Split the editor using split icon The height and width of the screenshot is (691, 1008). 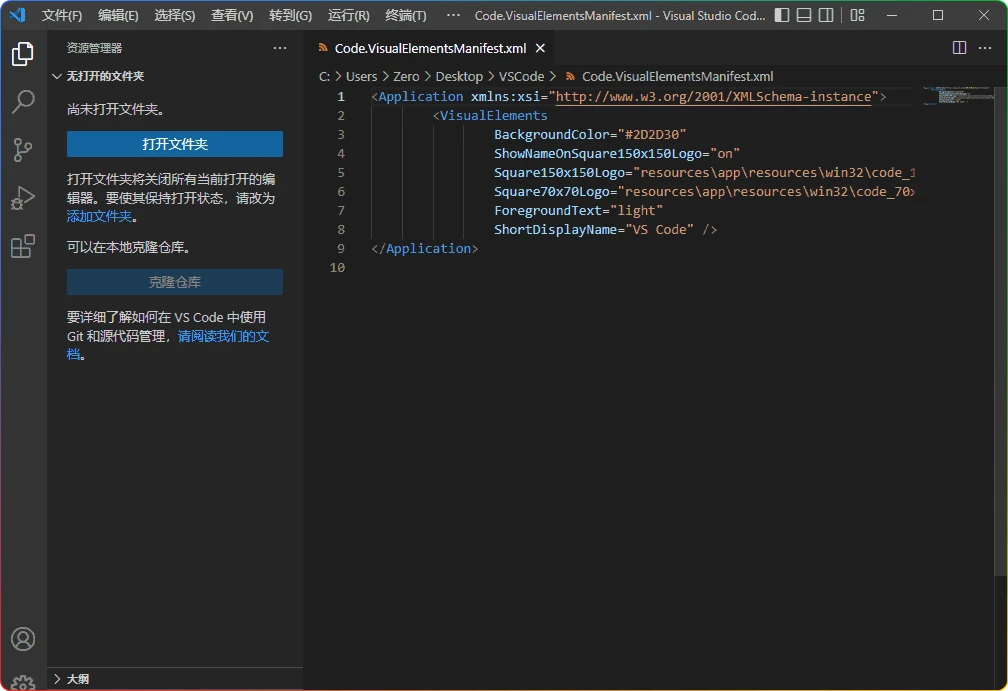[x=957, y=48]
